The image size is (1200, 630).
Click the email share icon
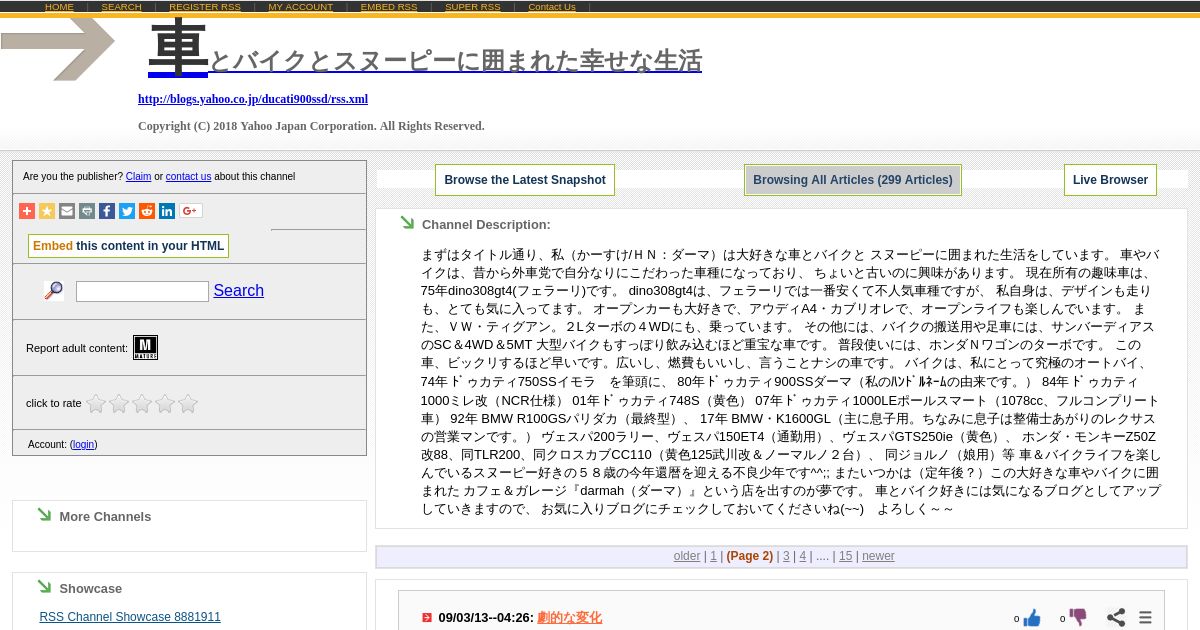tap(67, 211)
